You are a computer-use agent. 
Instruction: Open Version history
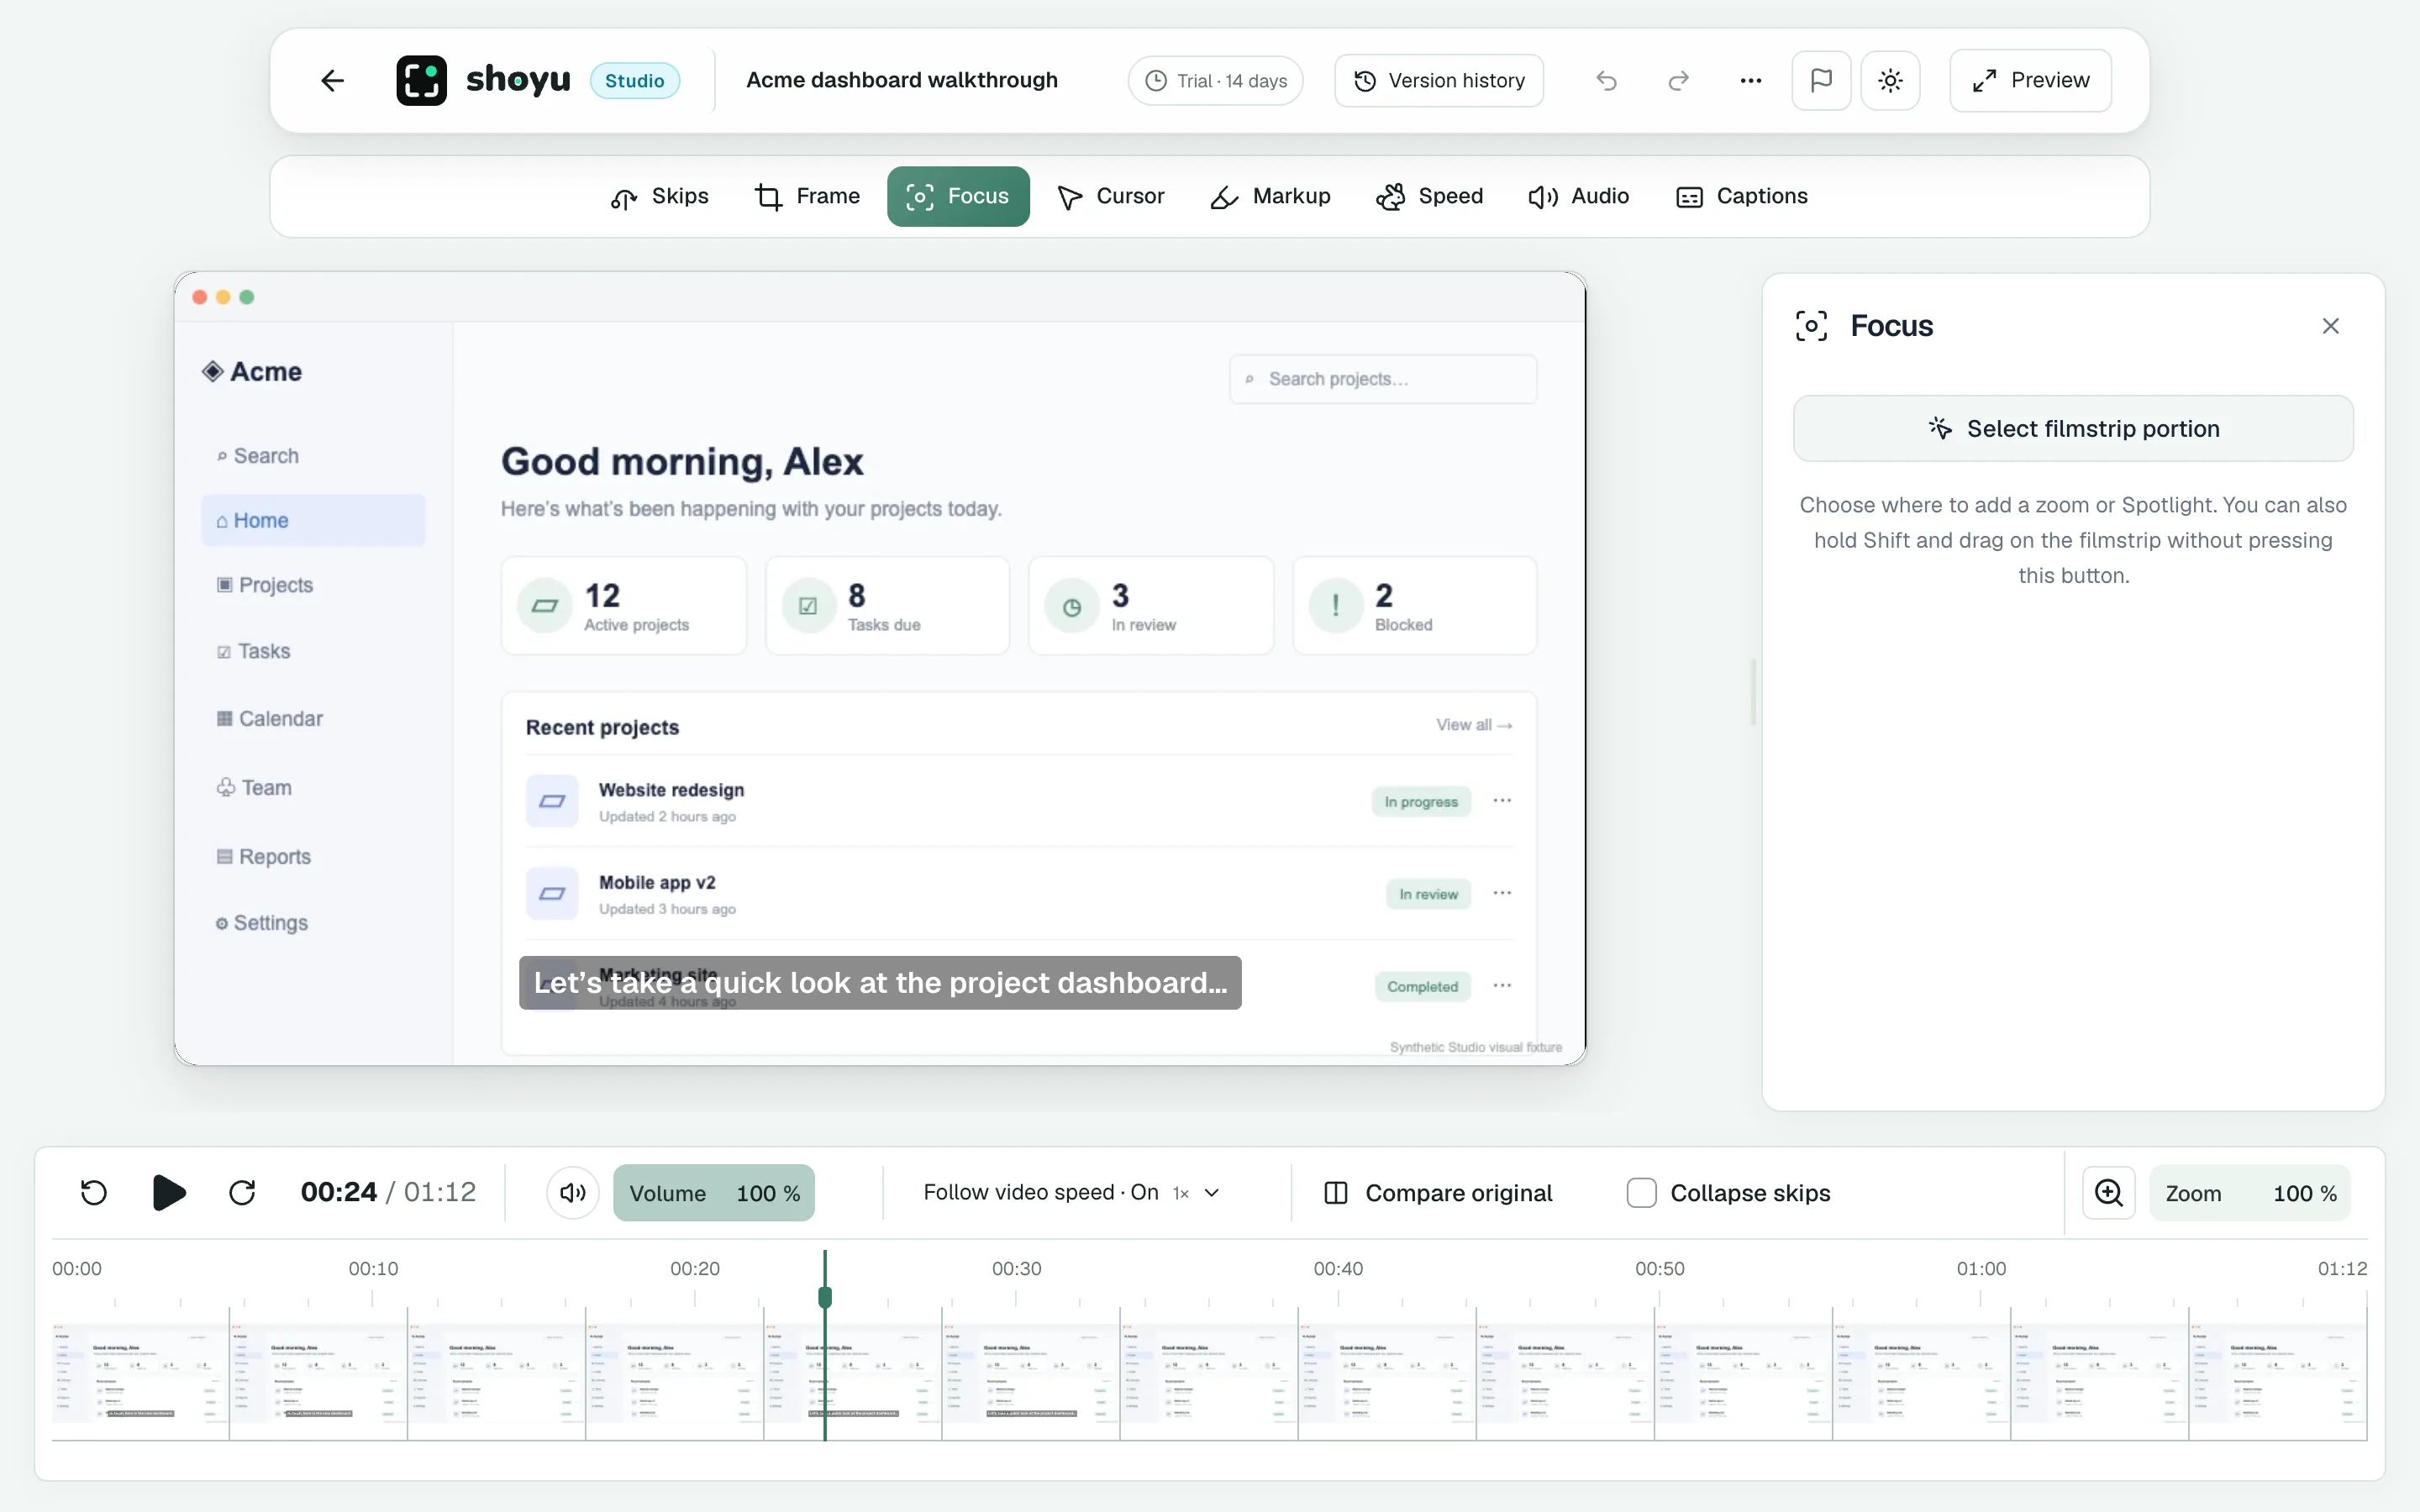[1438, 81]
